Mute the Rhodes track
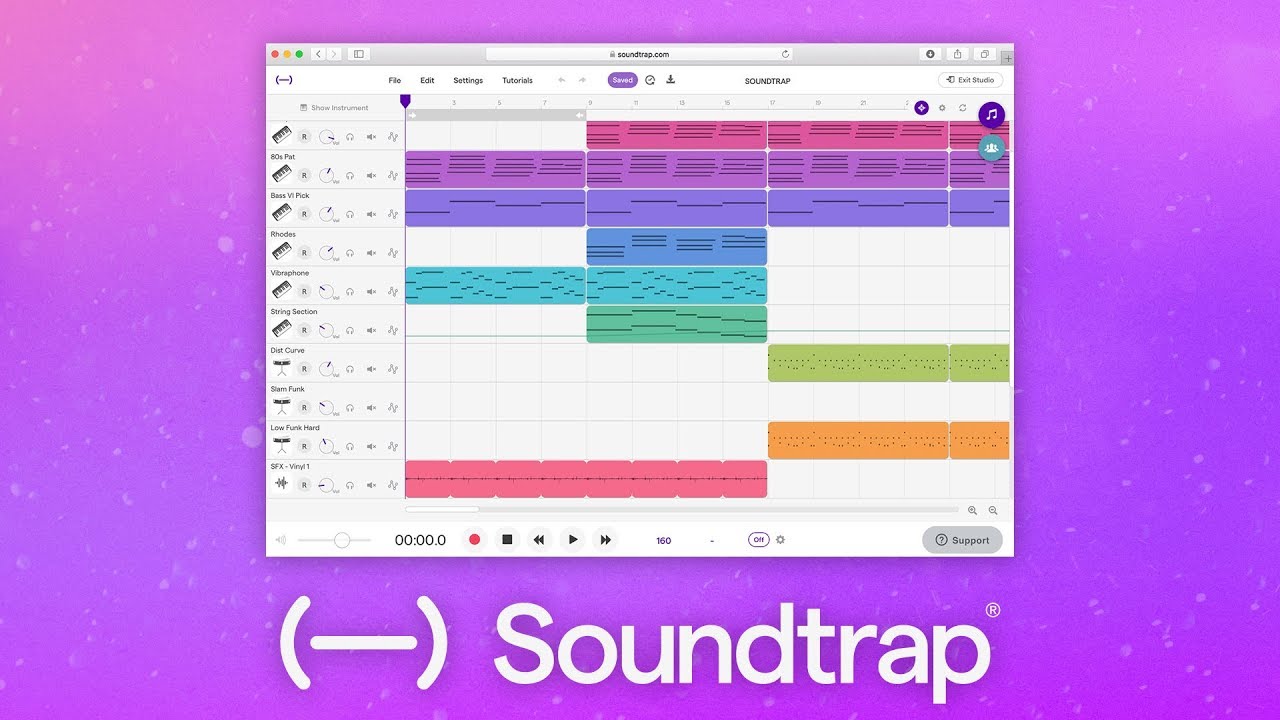This screenshot has height=720, width=1280. [371, 253]
